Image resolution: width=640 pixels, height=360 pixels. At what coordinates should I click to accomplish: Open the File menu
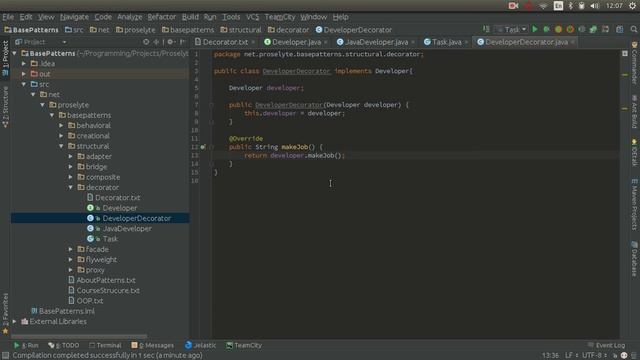[x=8, y=17]
